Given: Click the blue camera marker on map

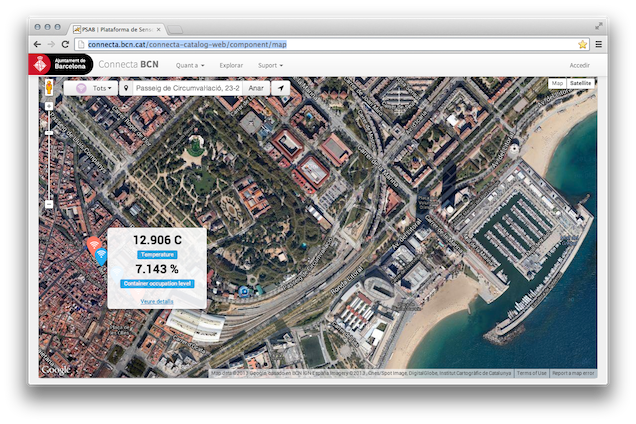Looking at the screenshot, I should click(243, 292).
